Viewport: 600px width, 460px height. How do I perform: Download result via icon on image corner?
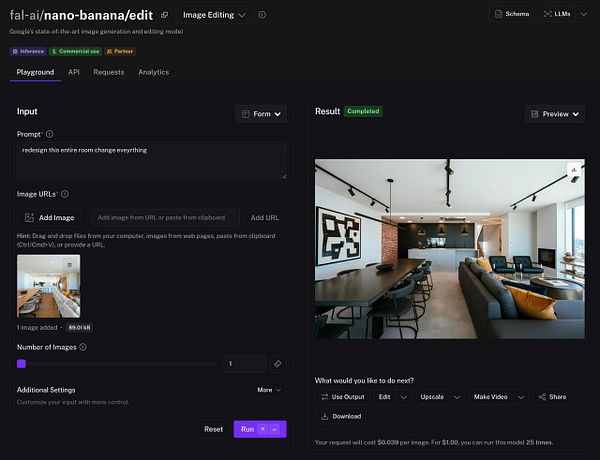574,170
